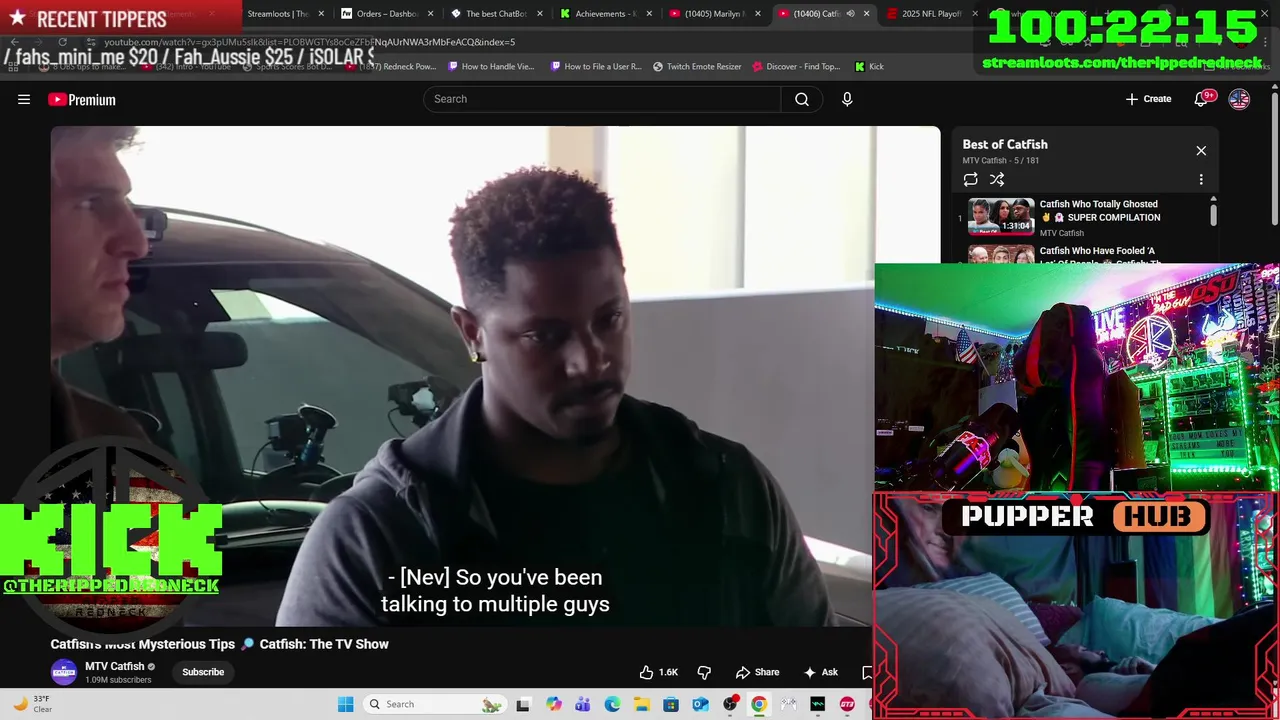This screenshot has width=1280, height=720.
Task: Click the magnifying glass search button
Action: coord(802,99)
